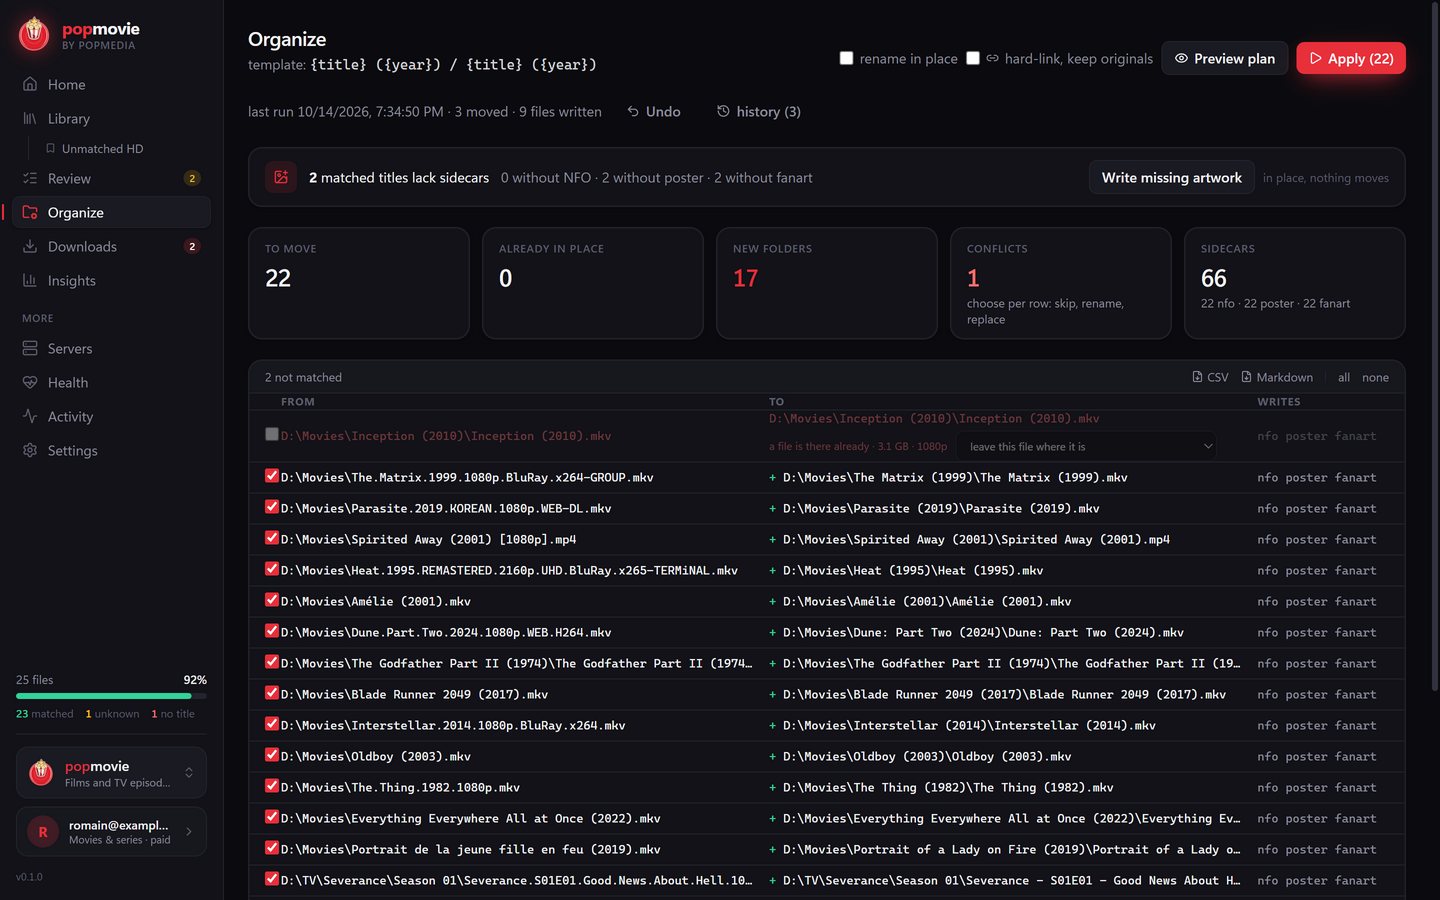Enable the rename in place checkbox
The height and width of the screenshot is (900, 1440).
[846, 58]
